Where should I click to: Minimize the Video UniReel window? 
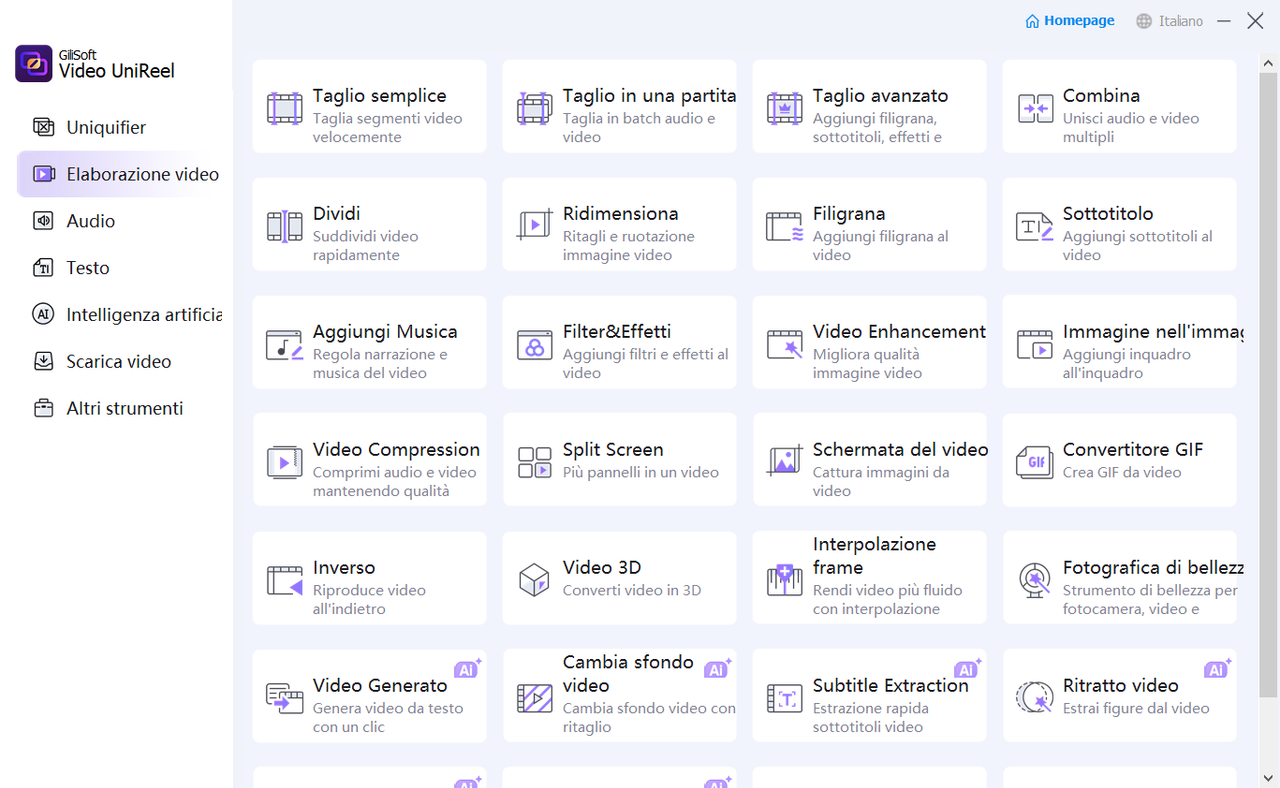[1224, 21]
